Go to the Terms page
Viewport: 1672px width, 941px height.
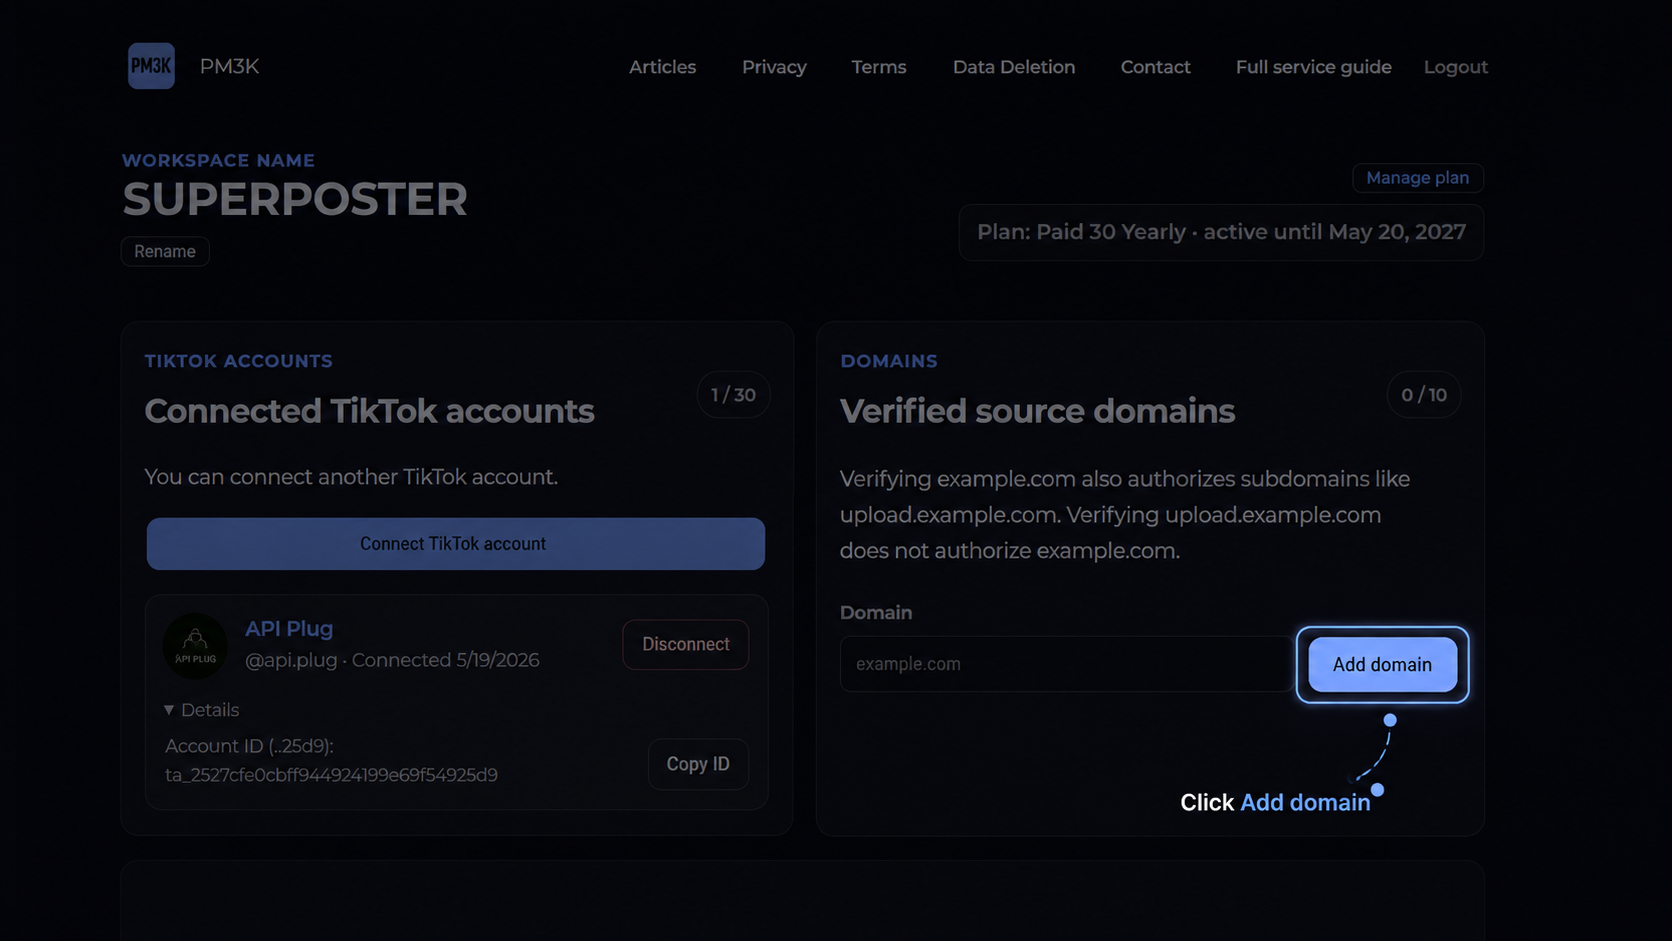[x=879, y=67]
